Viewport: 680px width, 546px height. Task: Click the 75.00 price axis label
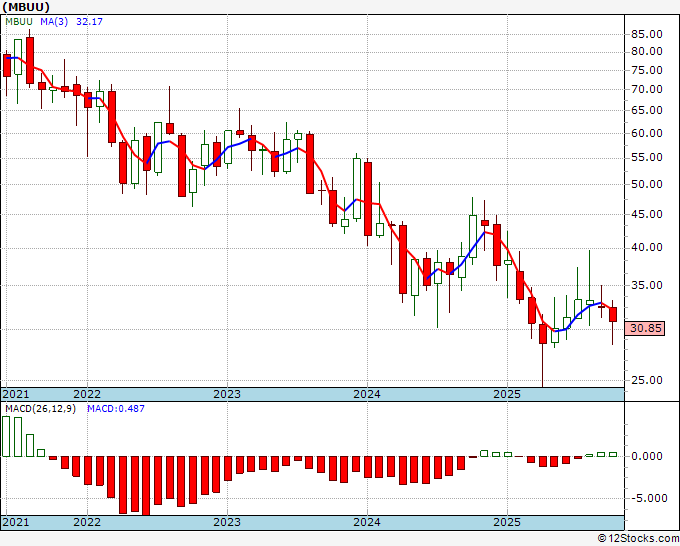[647, 70]
